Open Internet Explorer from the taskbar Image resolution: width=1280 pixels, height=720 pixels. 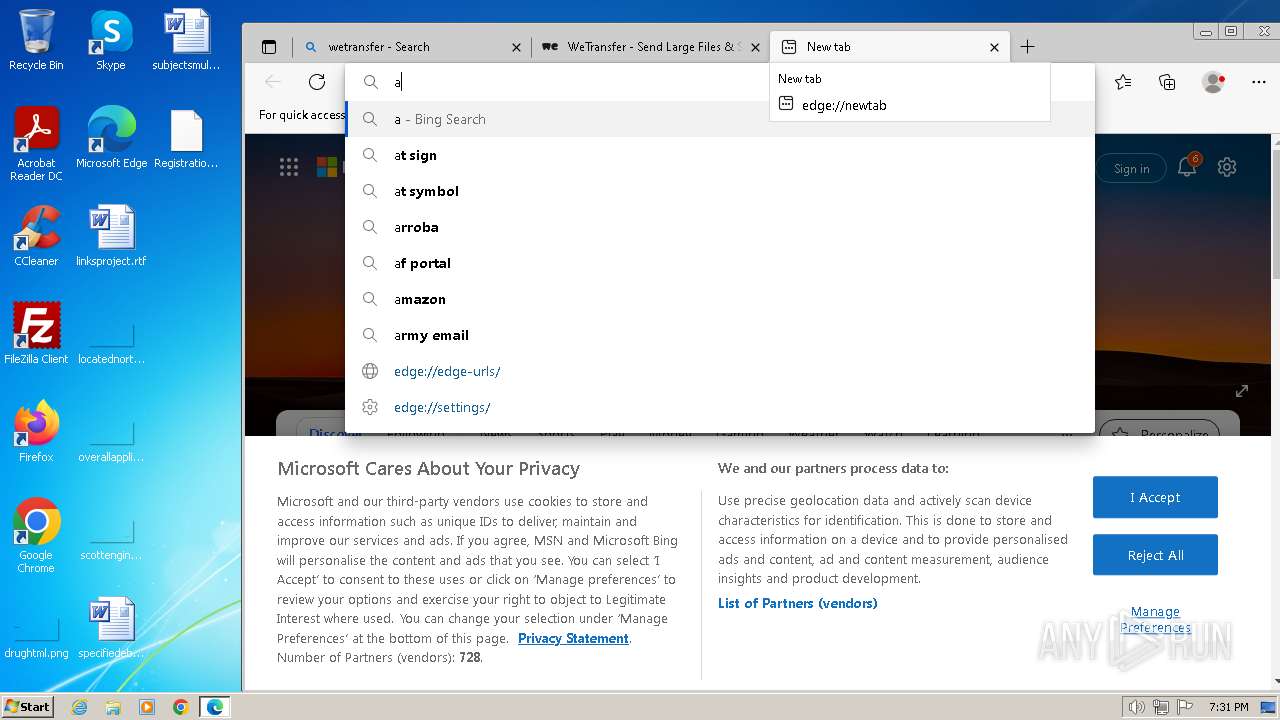(79, 707)
